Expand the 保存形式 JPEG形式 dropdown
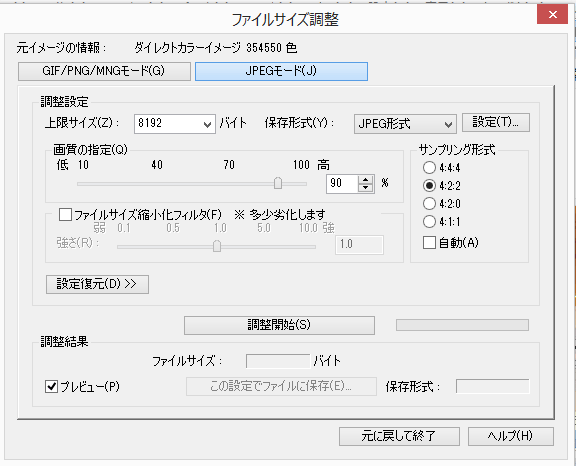Screen dimensions: 576x466 point(405,124)
